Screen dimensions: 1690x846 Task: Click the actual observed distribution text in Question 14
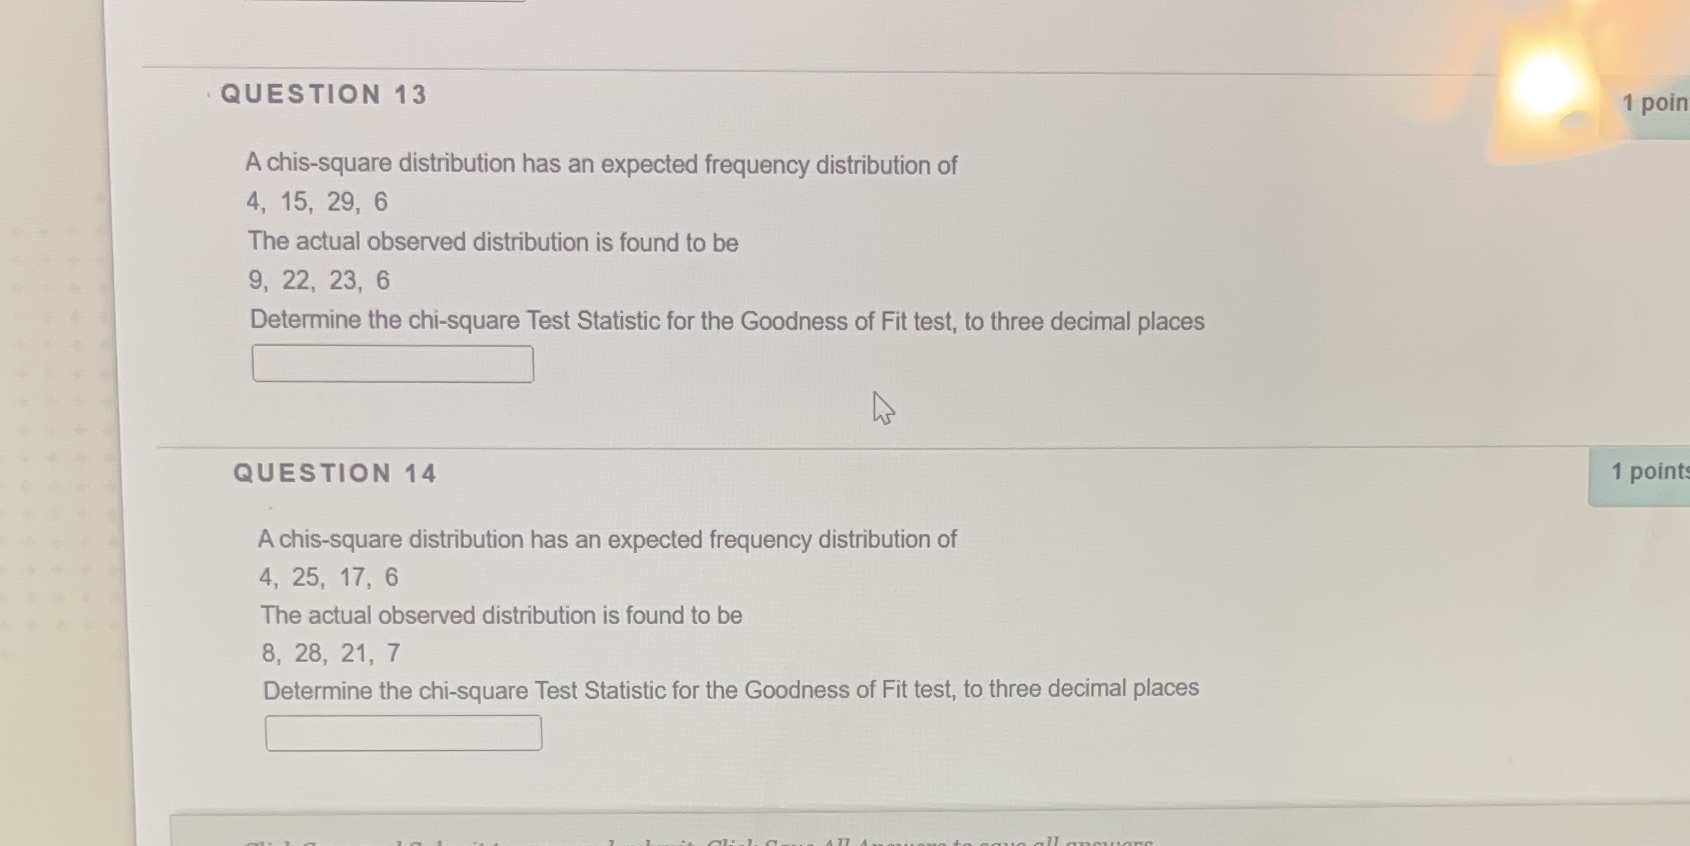[x=501, y=615]
